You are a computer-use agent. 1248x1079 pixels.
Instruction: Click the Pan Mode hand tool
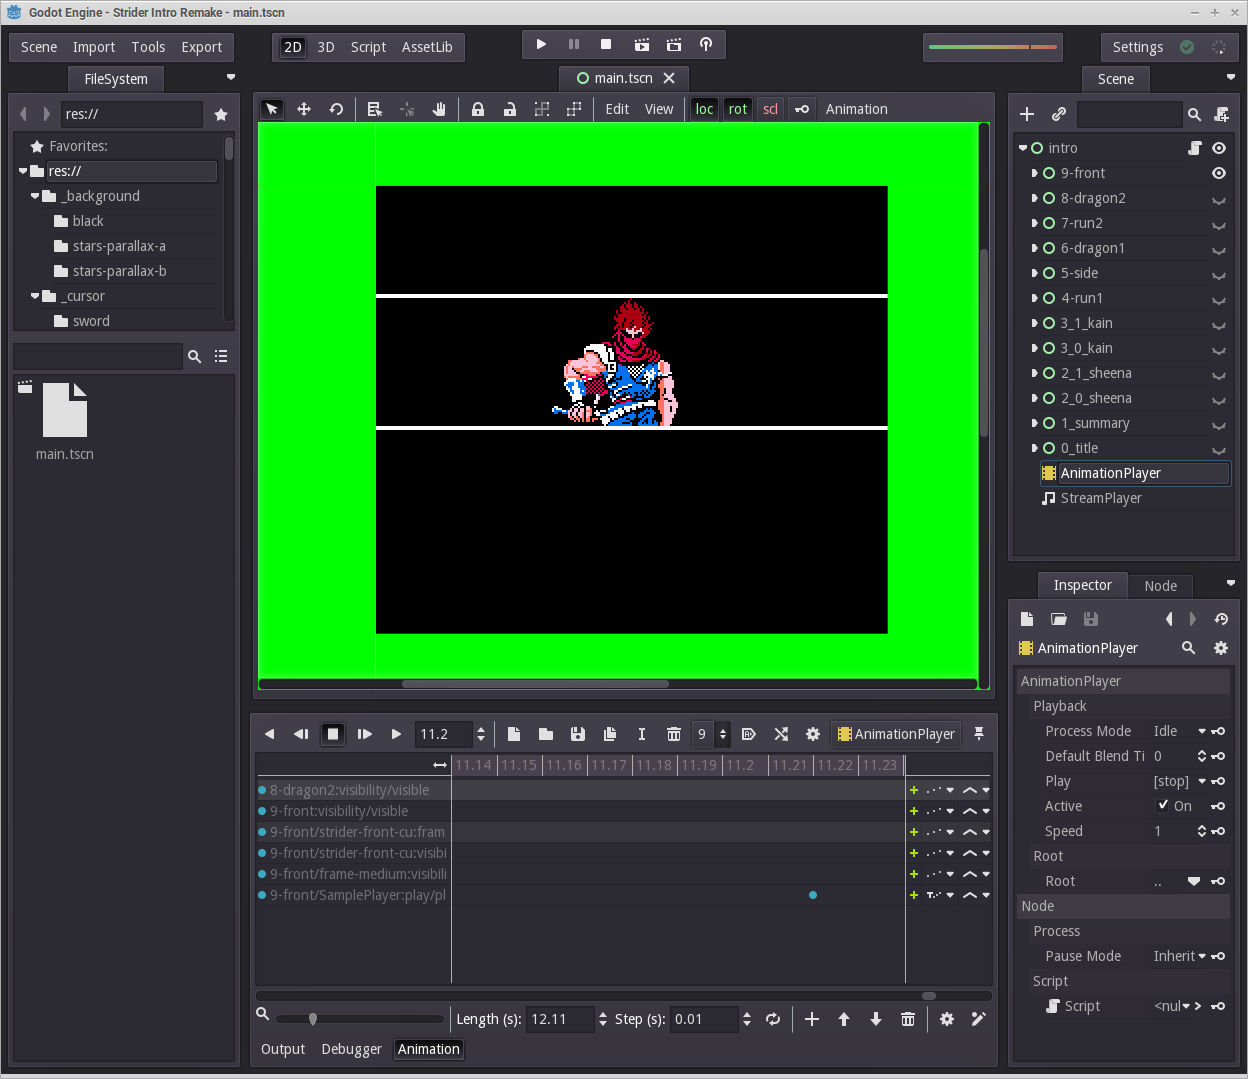(x=439, y=109)
